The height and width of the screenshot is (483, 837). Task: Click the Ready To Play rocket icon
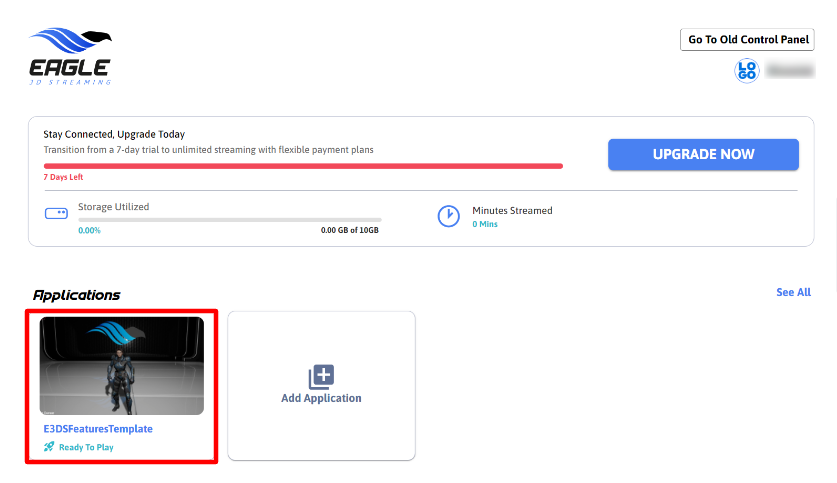49,447
